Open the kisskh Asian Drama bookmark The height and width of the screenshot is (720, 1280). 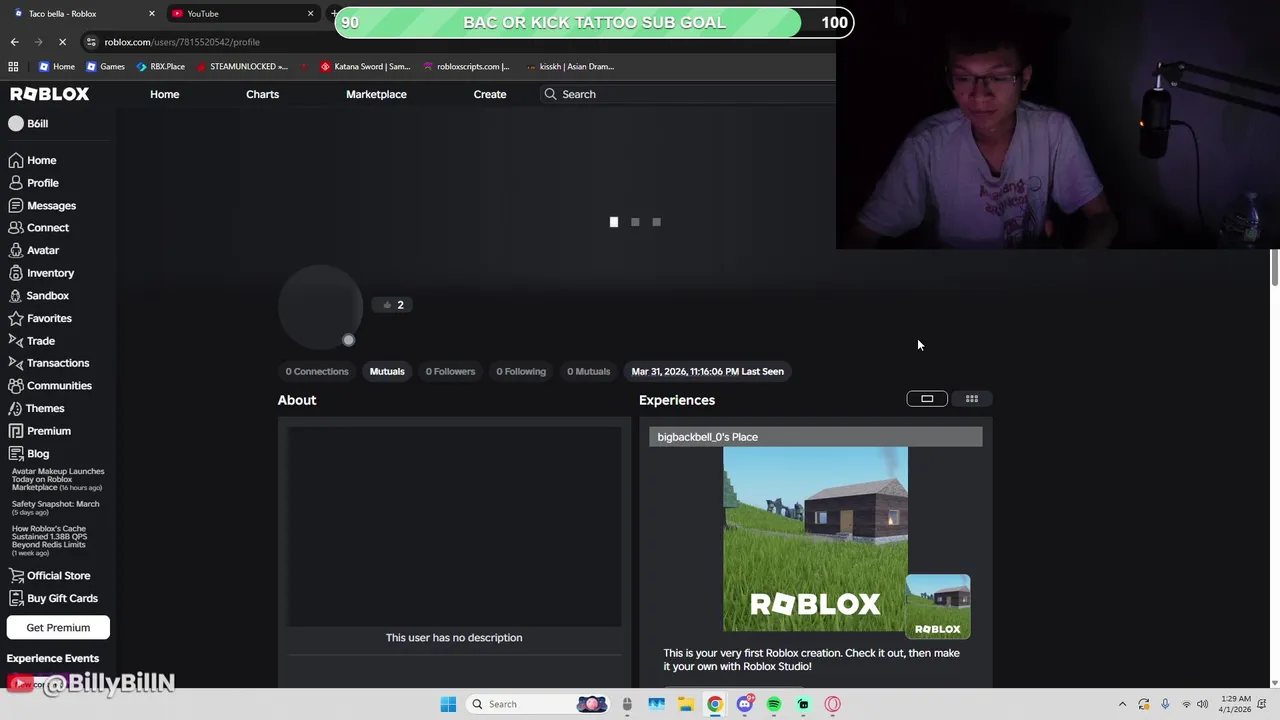[570, 66]
